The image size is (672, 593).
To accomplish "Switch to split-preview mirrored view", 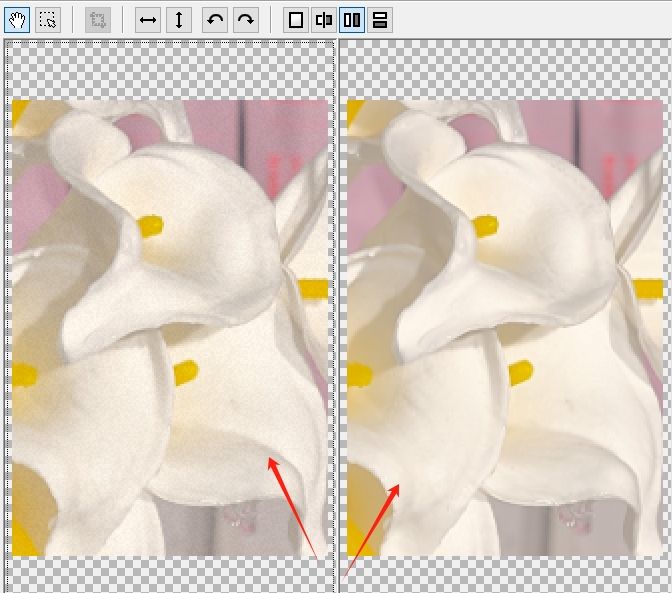I will point(324,20).
